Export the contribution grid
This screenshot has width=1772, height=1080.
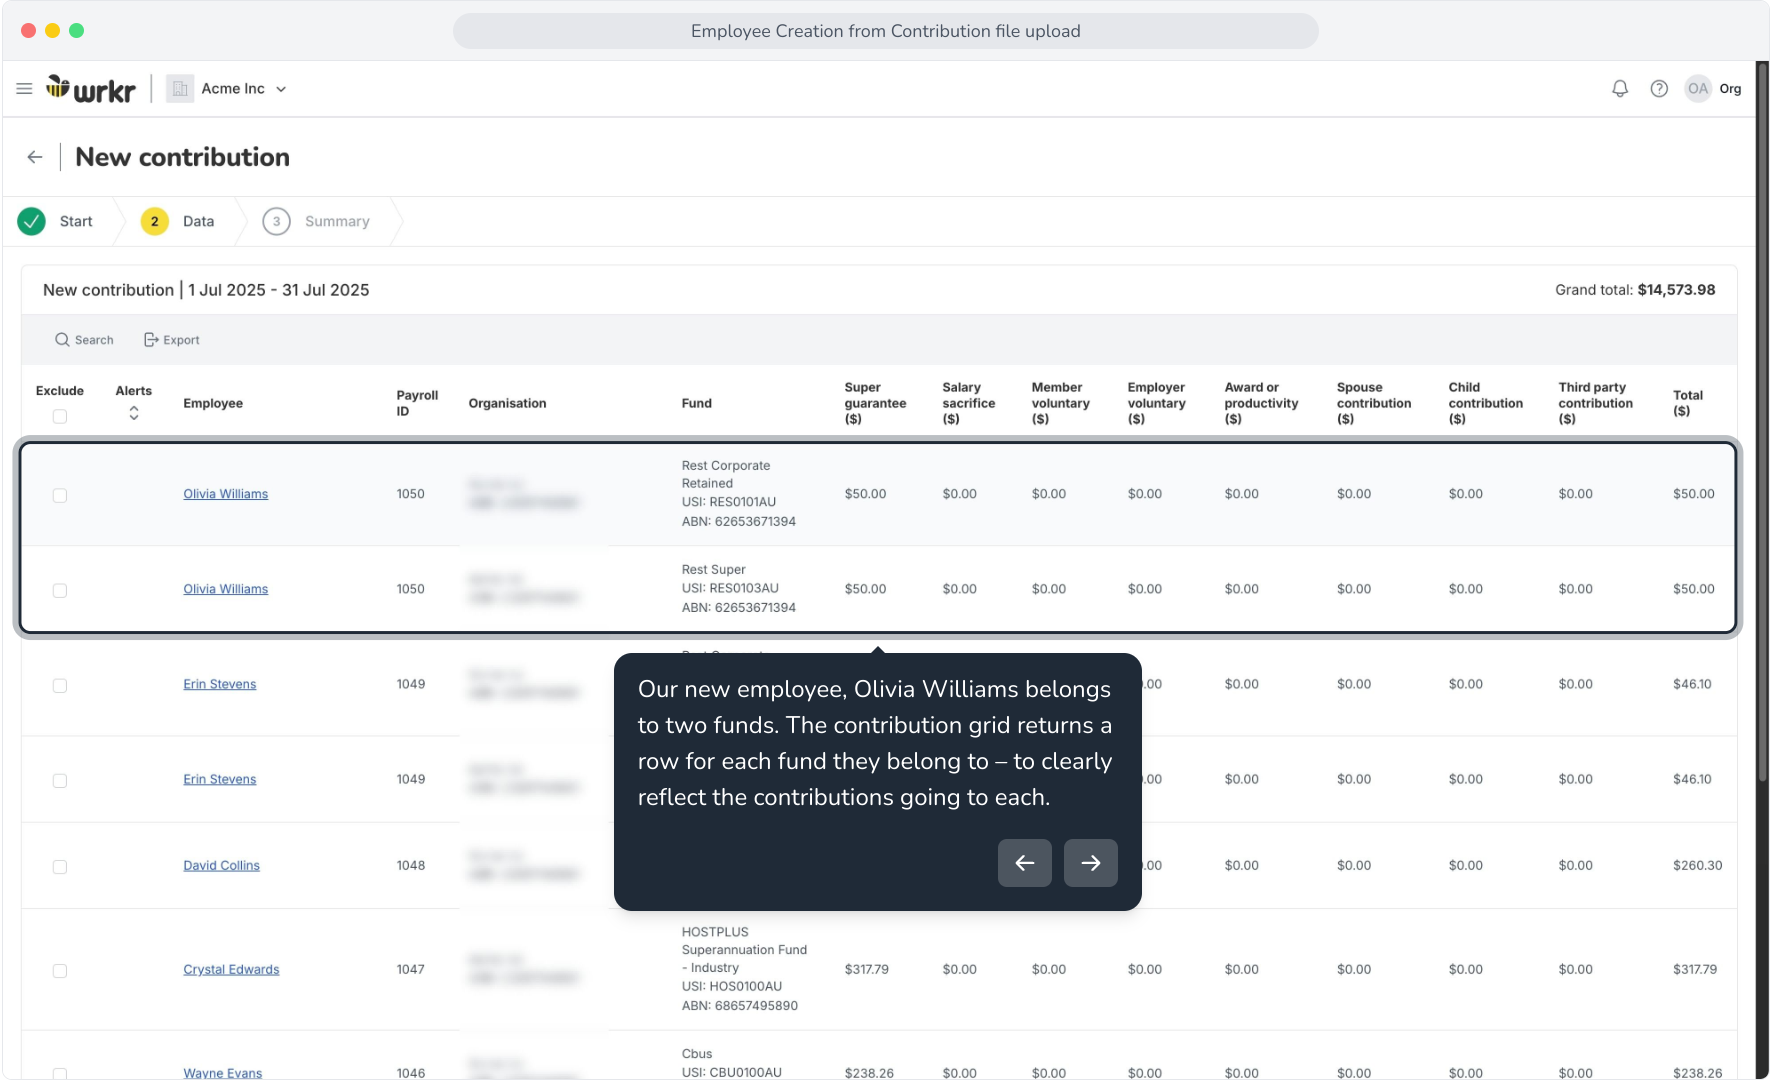[x=172, y=340]
